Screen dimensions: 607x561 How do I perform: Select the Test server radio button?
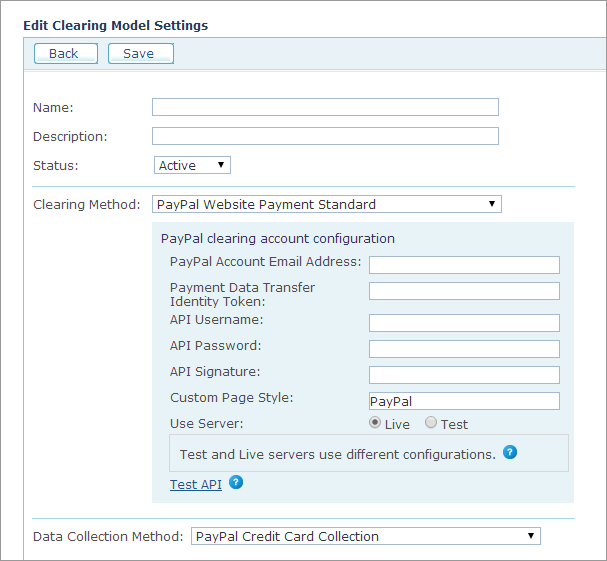pyautogui.click(x=431, y=422)
